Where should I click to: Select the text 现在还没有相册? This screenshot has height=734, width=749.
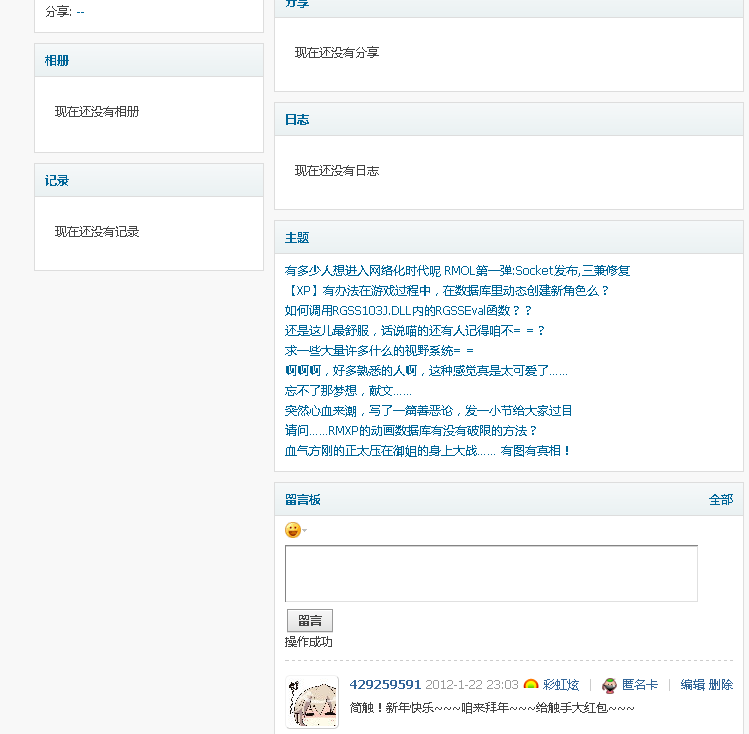97,111
